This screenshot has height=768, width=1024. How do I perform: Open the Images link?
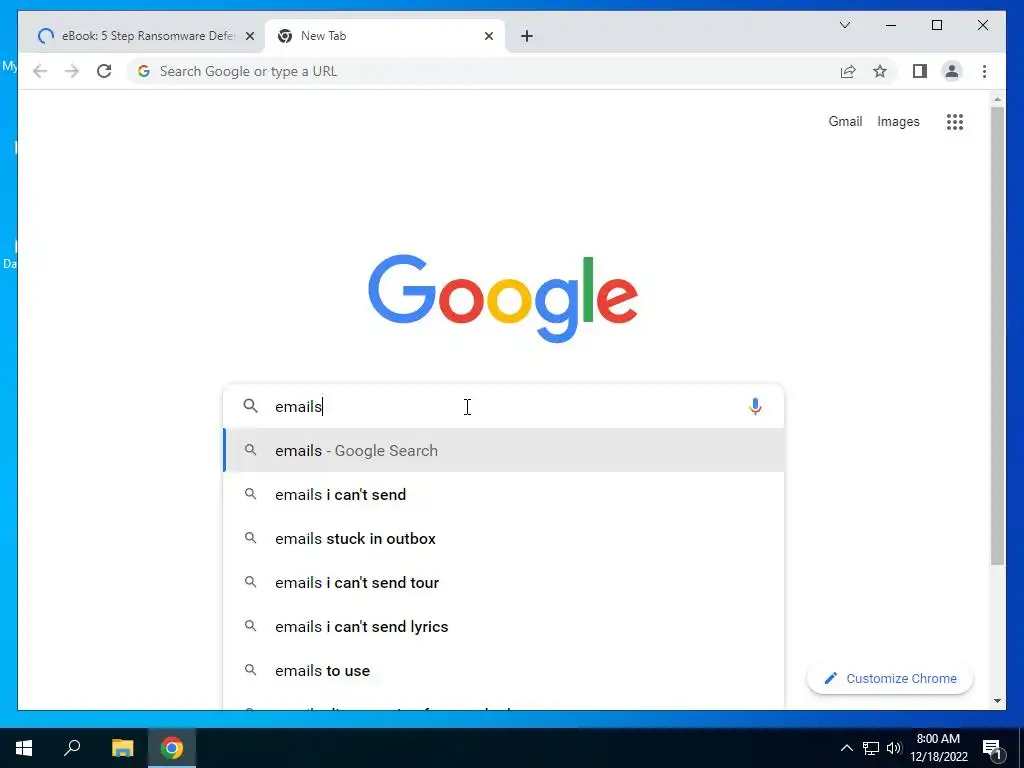point(898,121)
